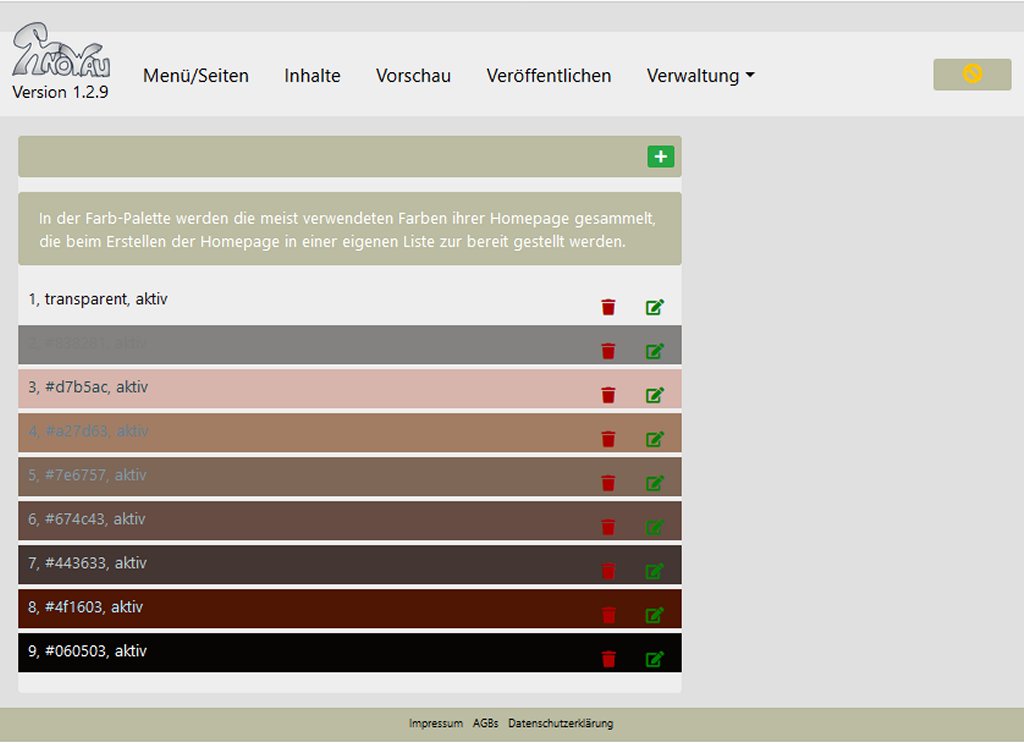The width and height of the screenshot is (1024, 743).
Task: Expand the Verwaltung dropdown menu
Action: 700,76
